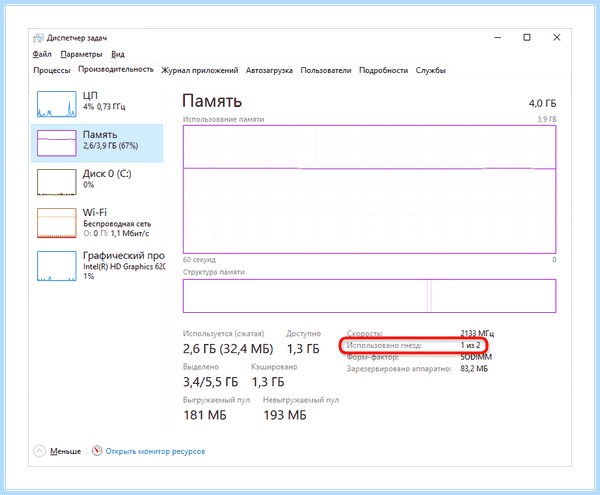This screenshot has width=600, height=495.
Task: Select the Графический процессор graph thumbnail
Action: click(x=57, y=266)
